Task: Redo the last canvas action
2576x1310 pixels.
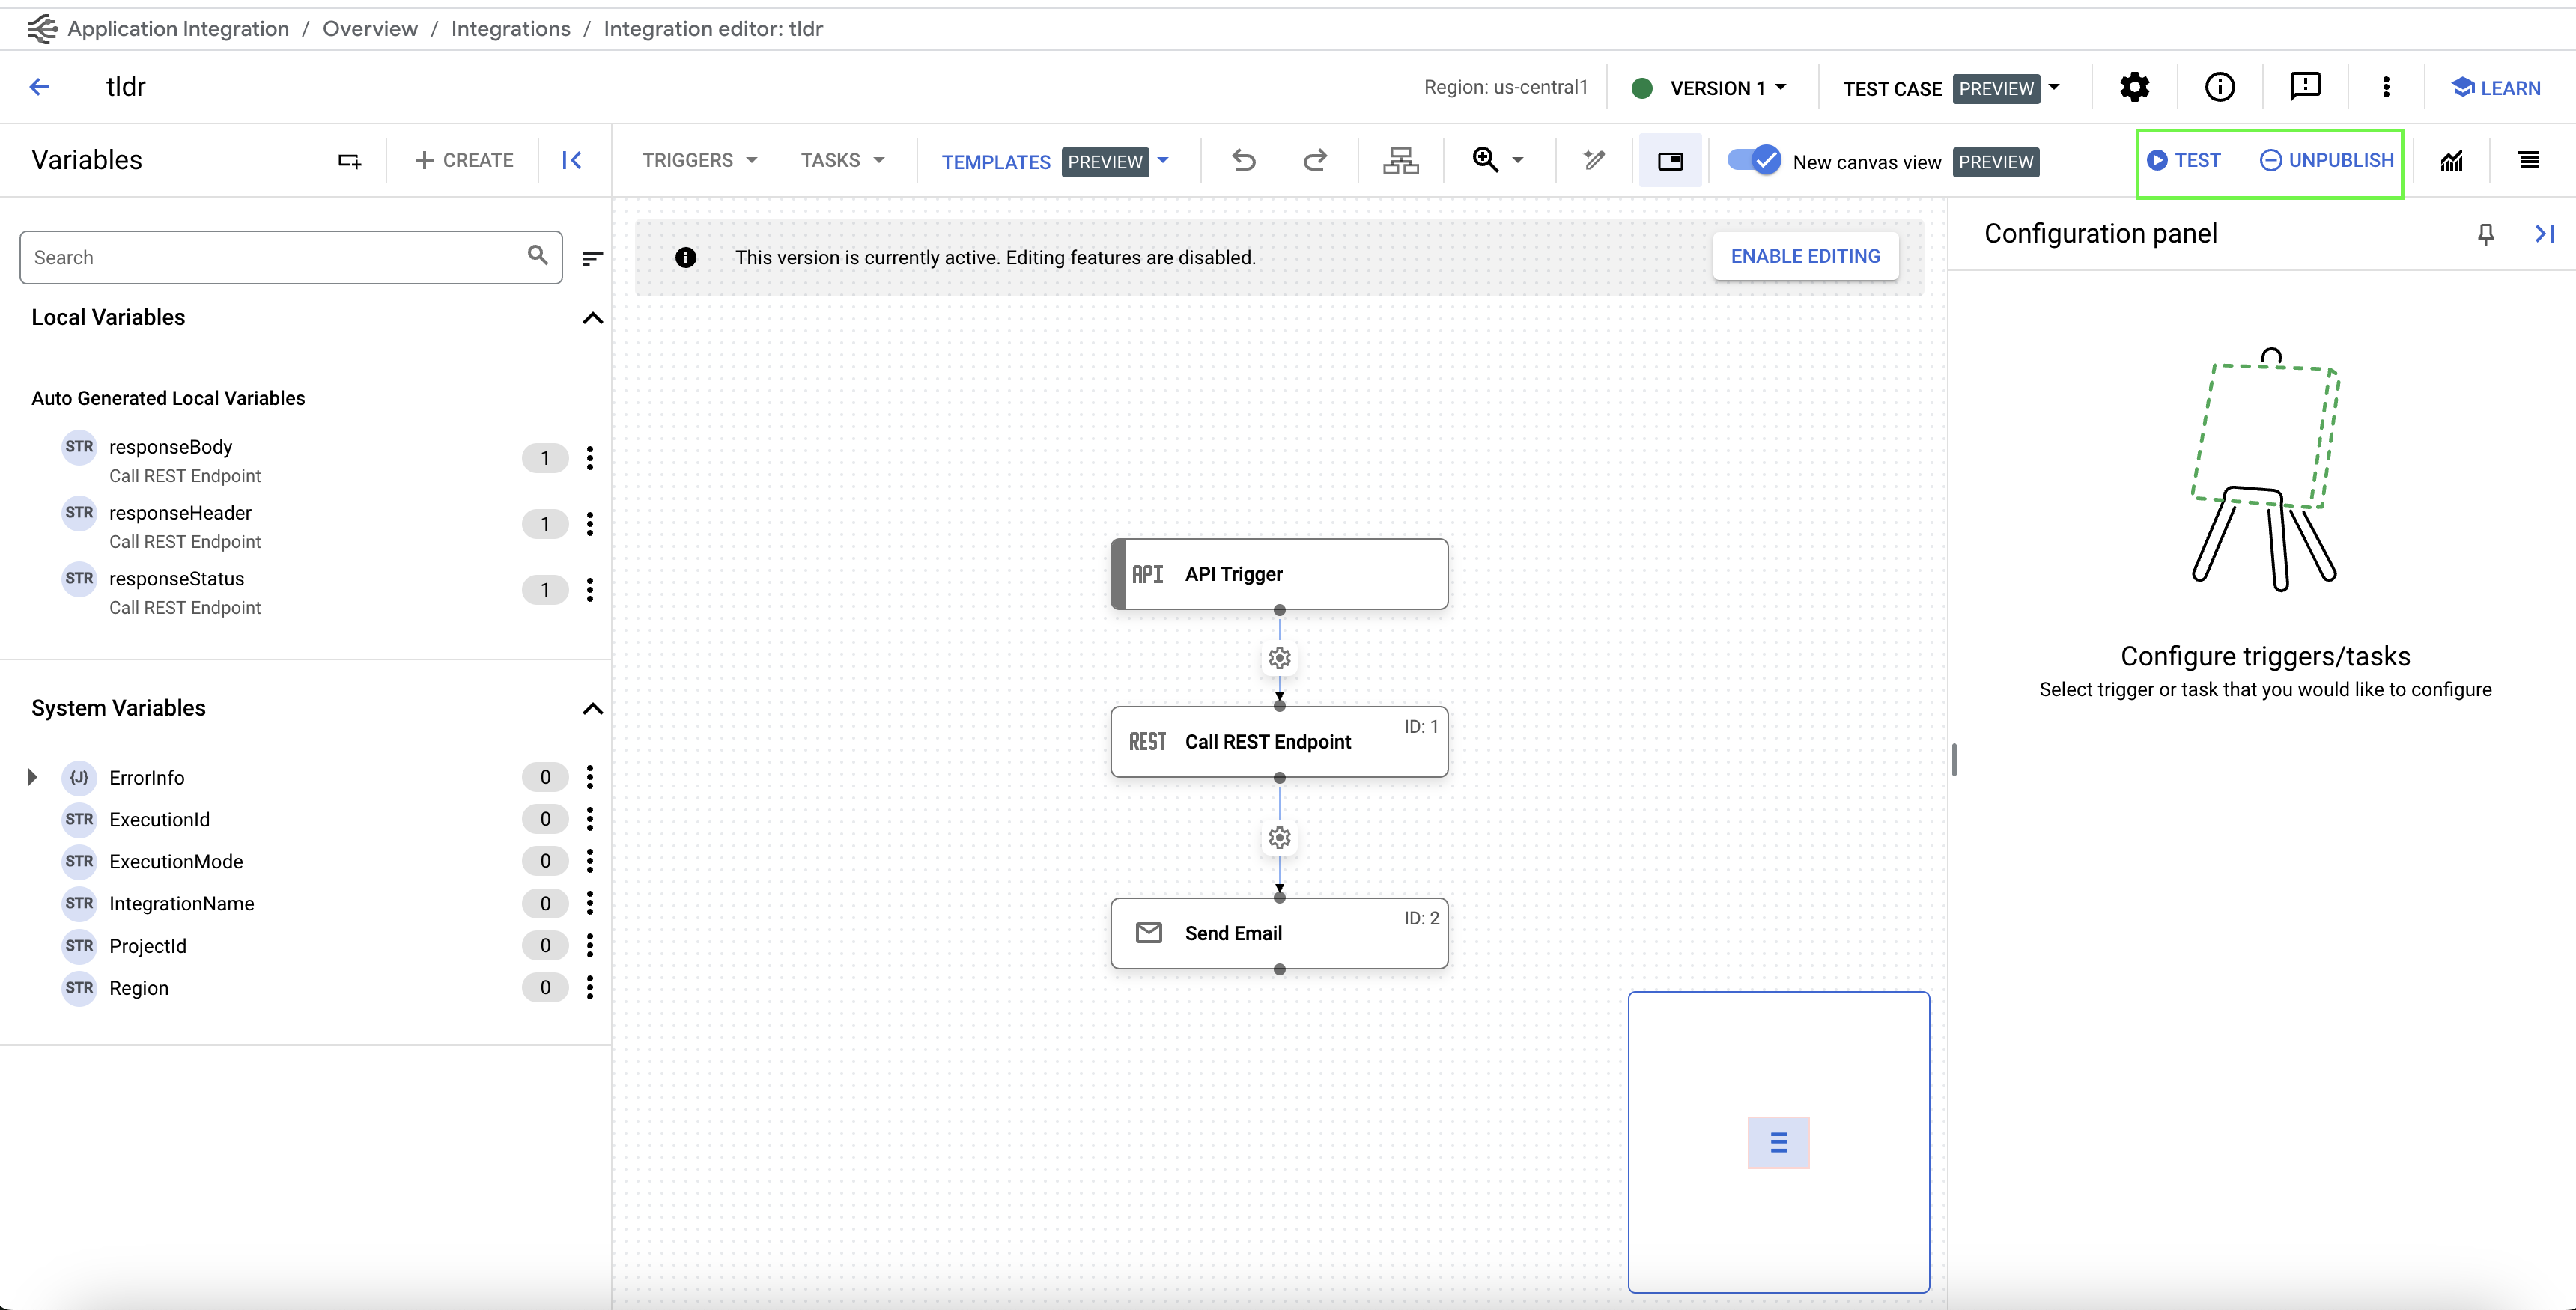Action: click(1315, 160)
